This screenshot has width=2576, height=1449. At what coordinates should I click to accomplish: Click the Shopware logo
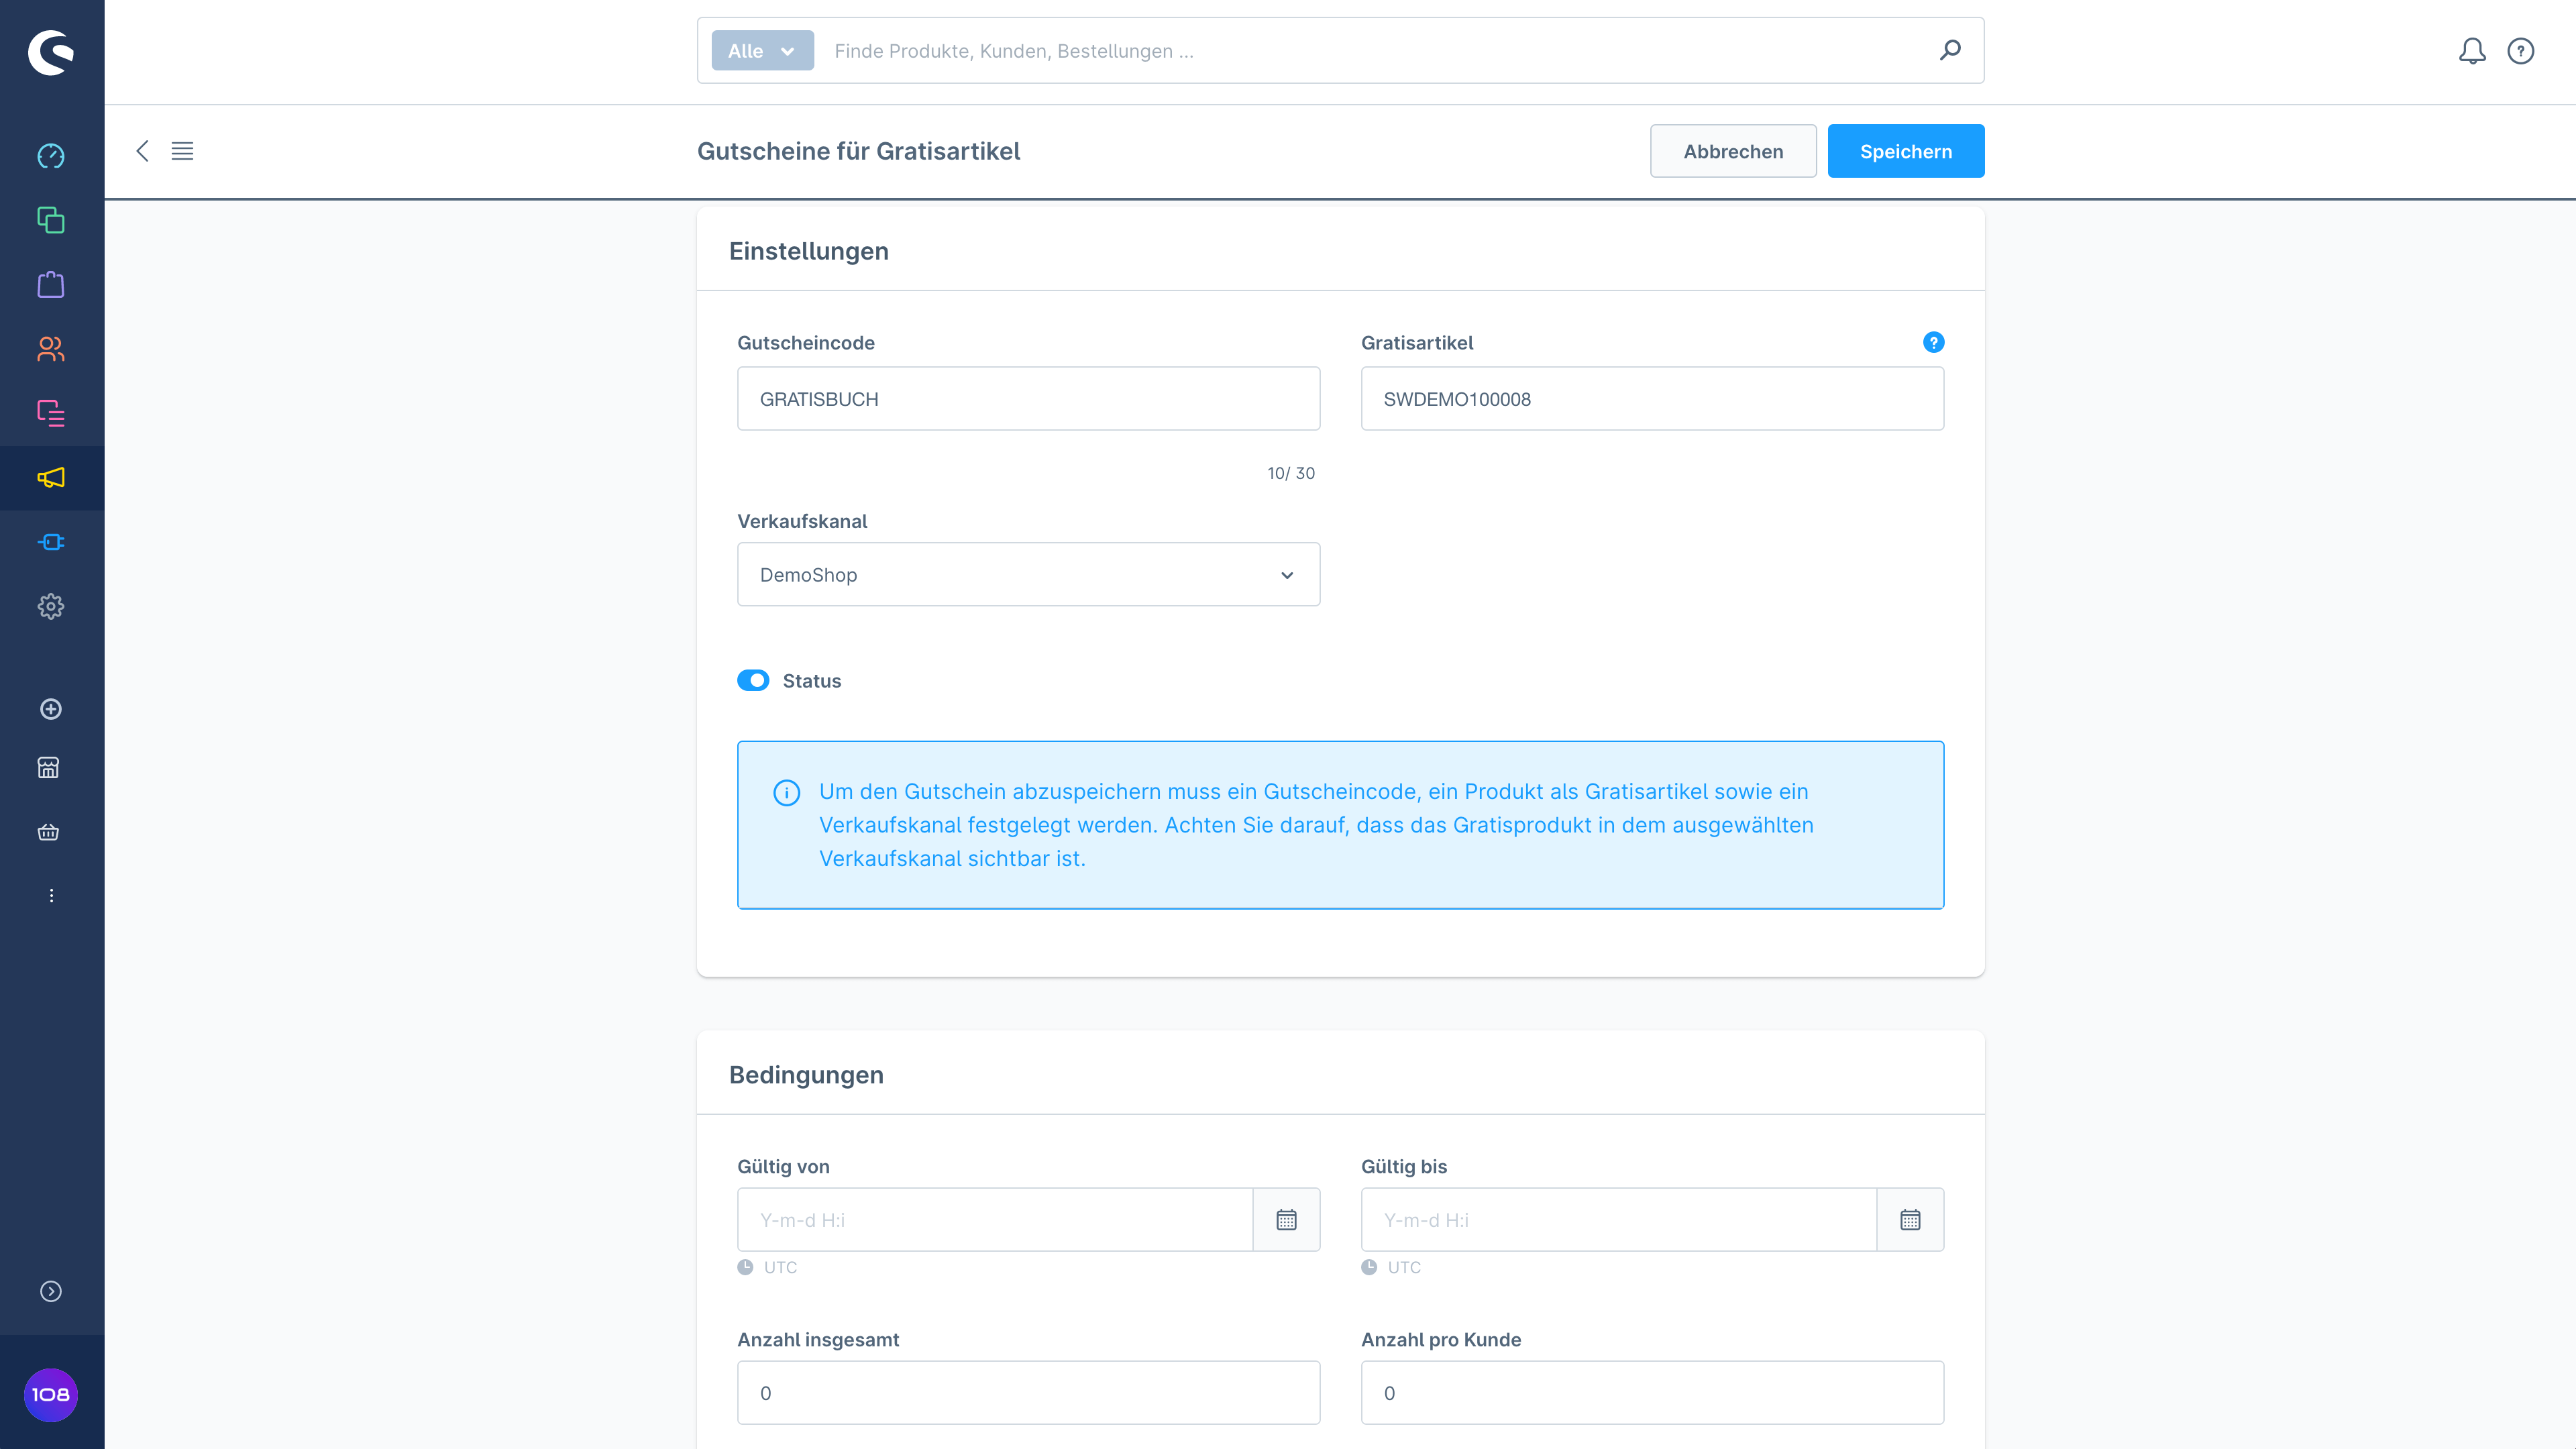click(51, 52)
